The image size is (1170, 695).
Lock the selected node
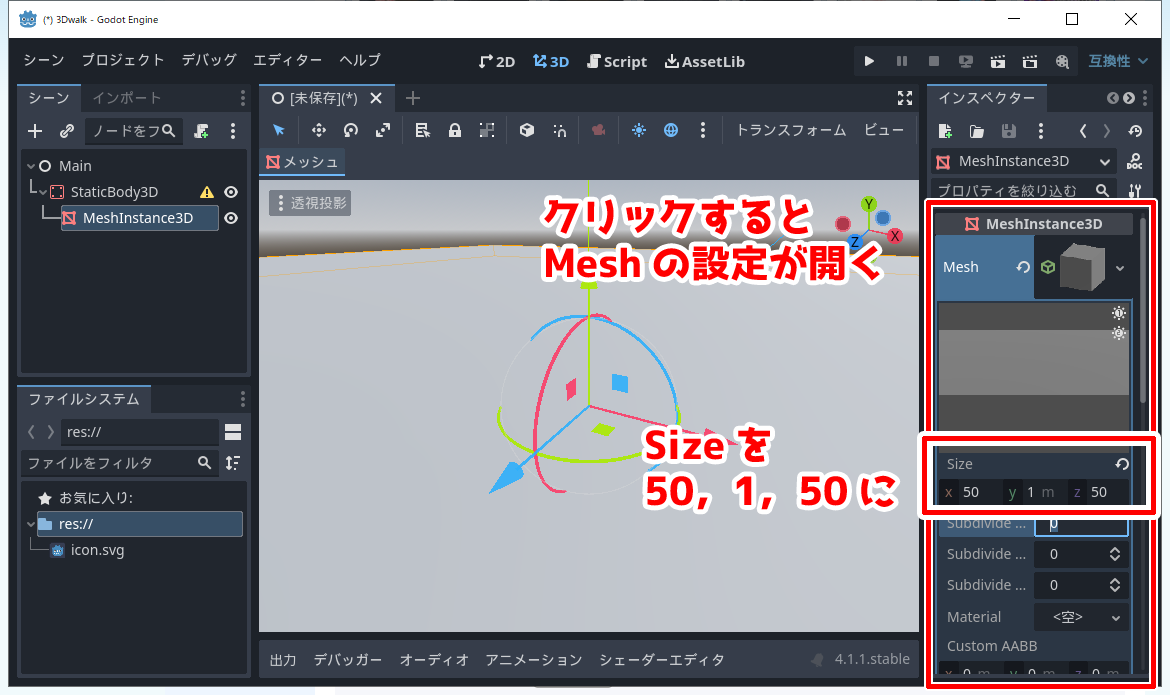coord(454,130)
